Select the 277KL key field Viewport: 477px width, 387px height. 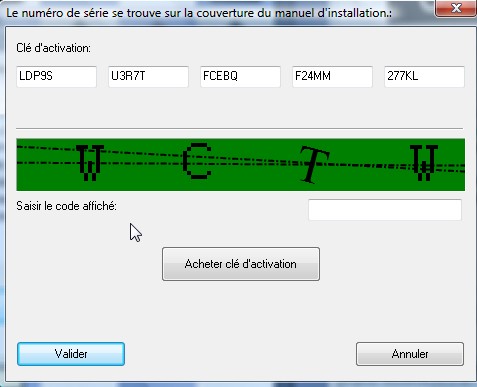point(424,77)
